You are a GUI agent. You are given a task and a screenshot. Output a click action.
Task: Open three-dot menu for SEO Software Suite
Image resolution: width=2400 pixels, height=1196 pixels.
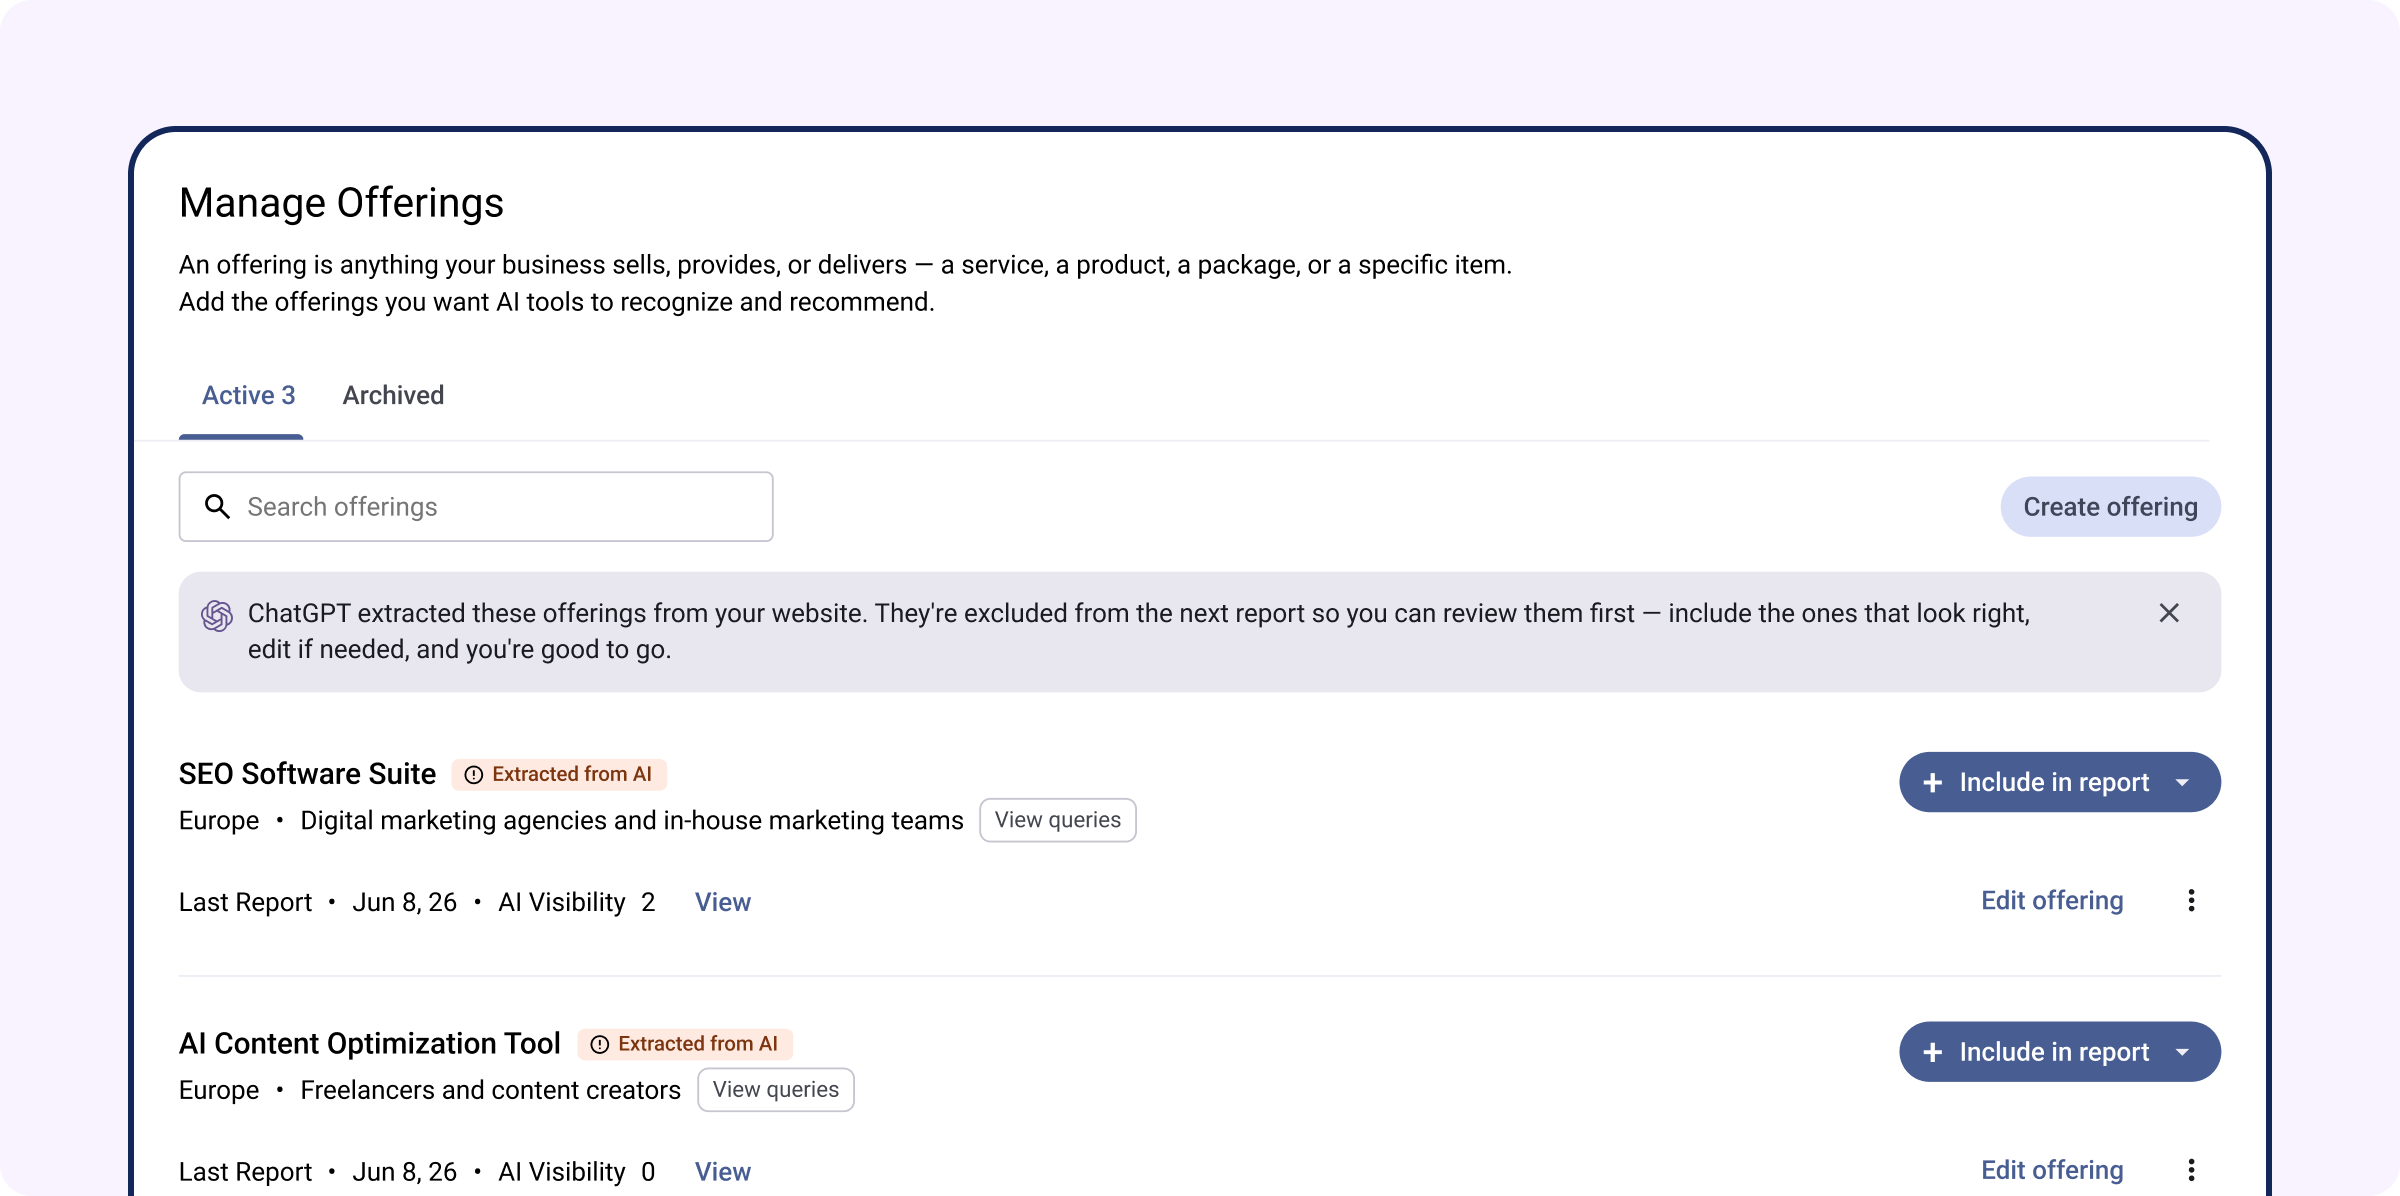click(2191, 901)
